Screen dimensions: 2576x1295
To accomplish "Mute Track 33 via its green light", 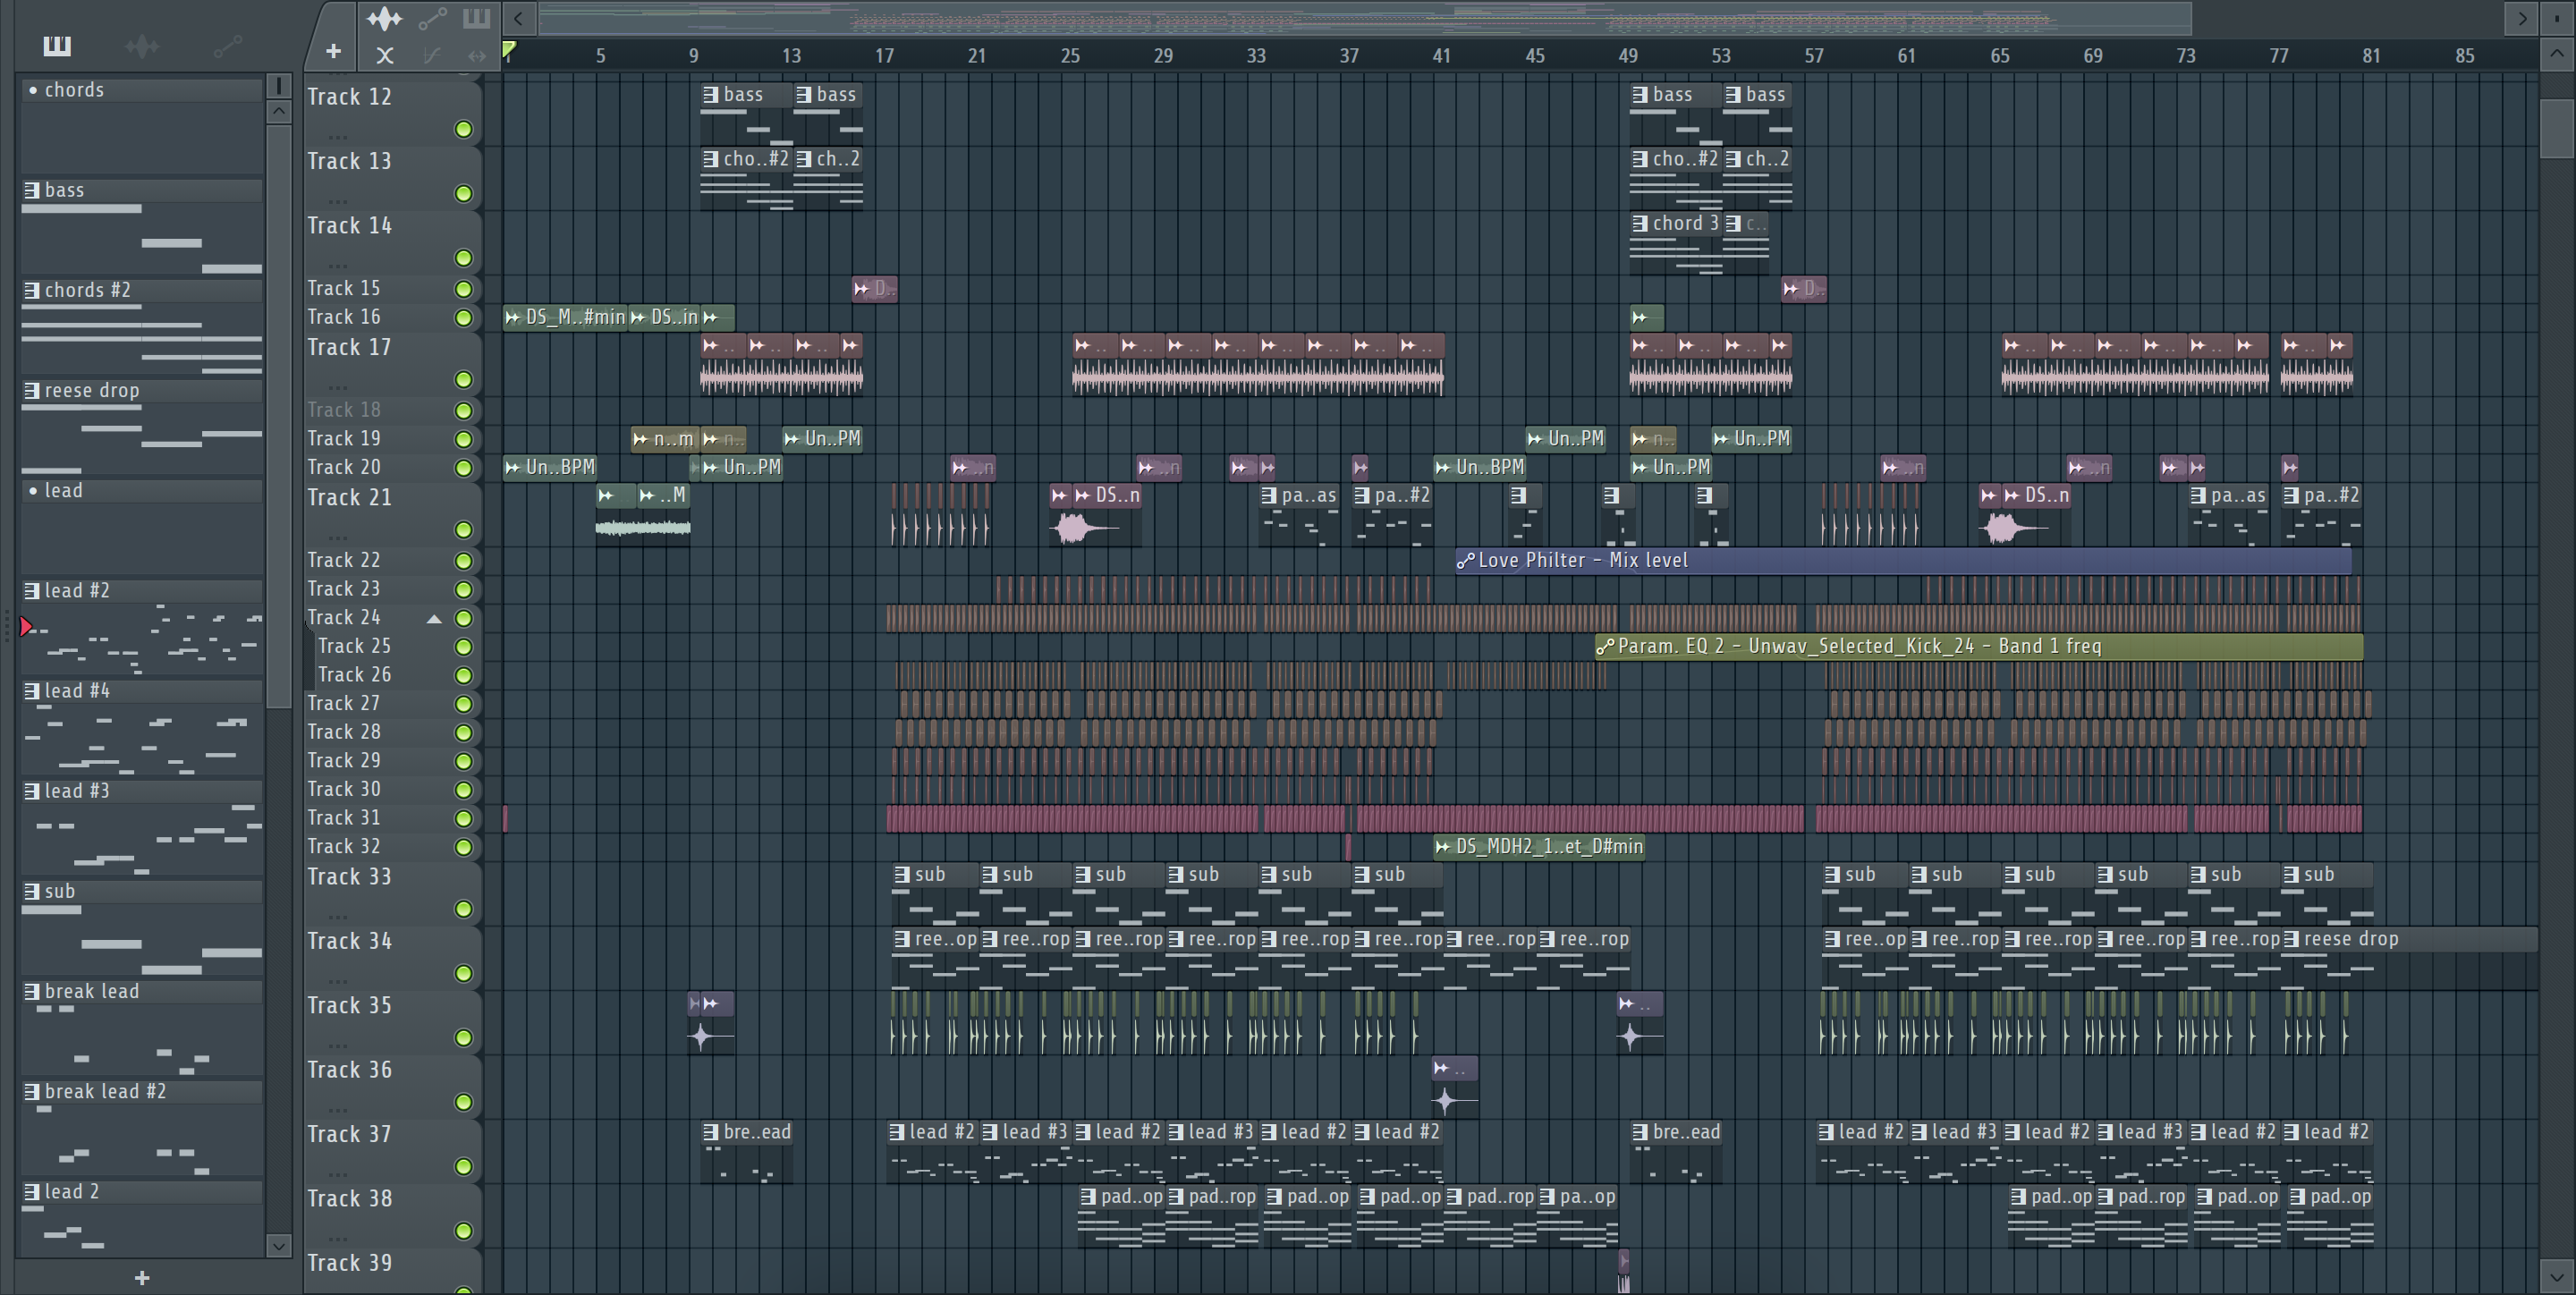I will click(x=463, y=909).
